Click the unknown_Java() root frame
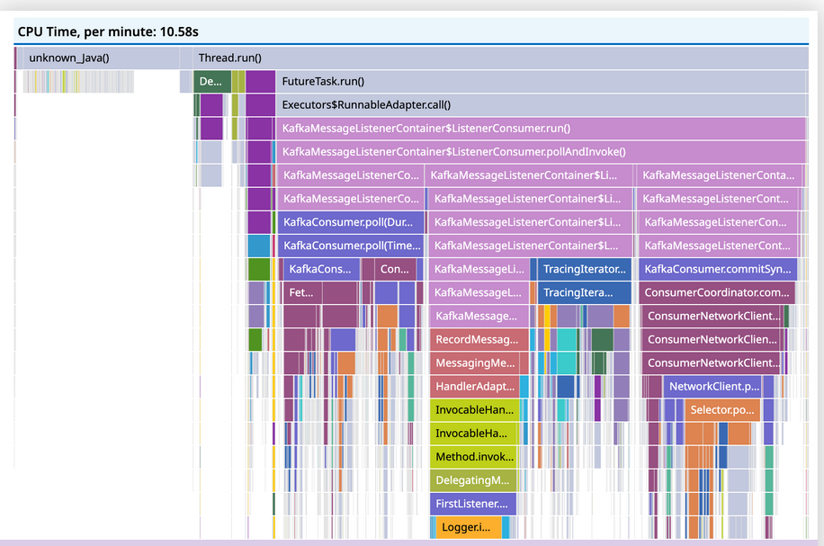Viewport: 824px width, 546px height. pyautogui.click(x=97, y=58)
